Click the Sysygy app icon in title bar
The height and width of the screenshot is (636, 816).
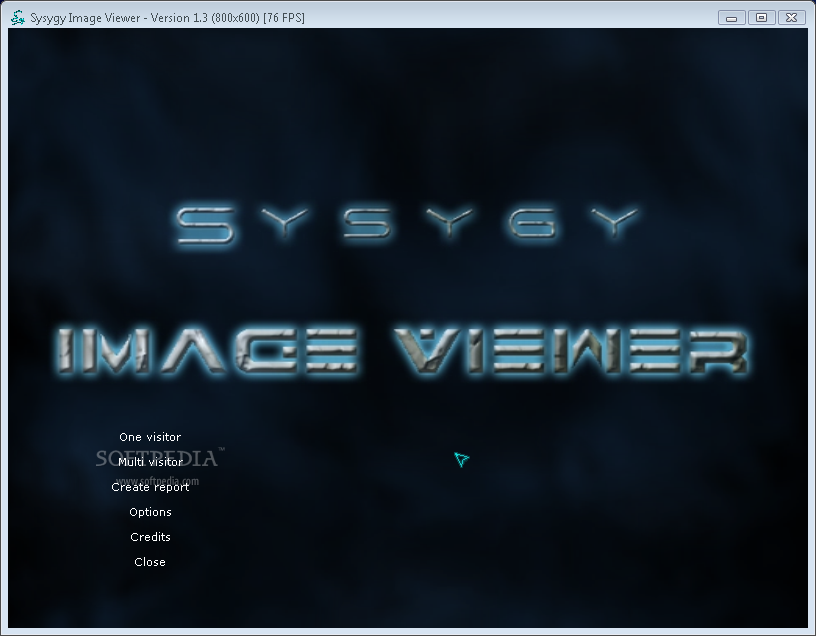tap(18, 18)
